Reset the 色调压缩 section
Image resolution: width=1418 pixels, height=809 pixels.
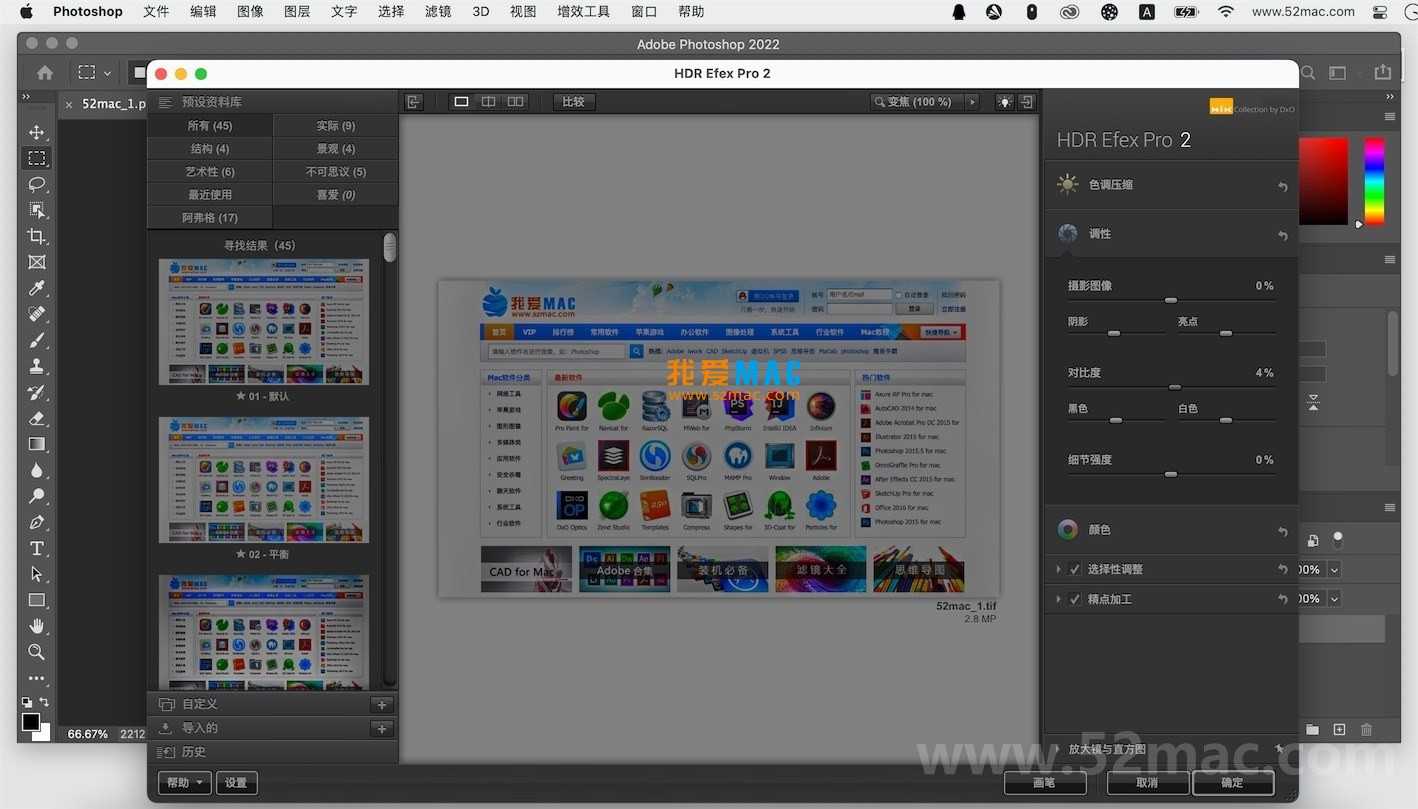(x=1282, y=186)
